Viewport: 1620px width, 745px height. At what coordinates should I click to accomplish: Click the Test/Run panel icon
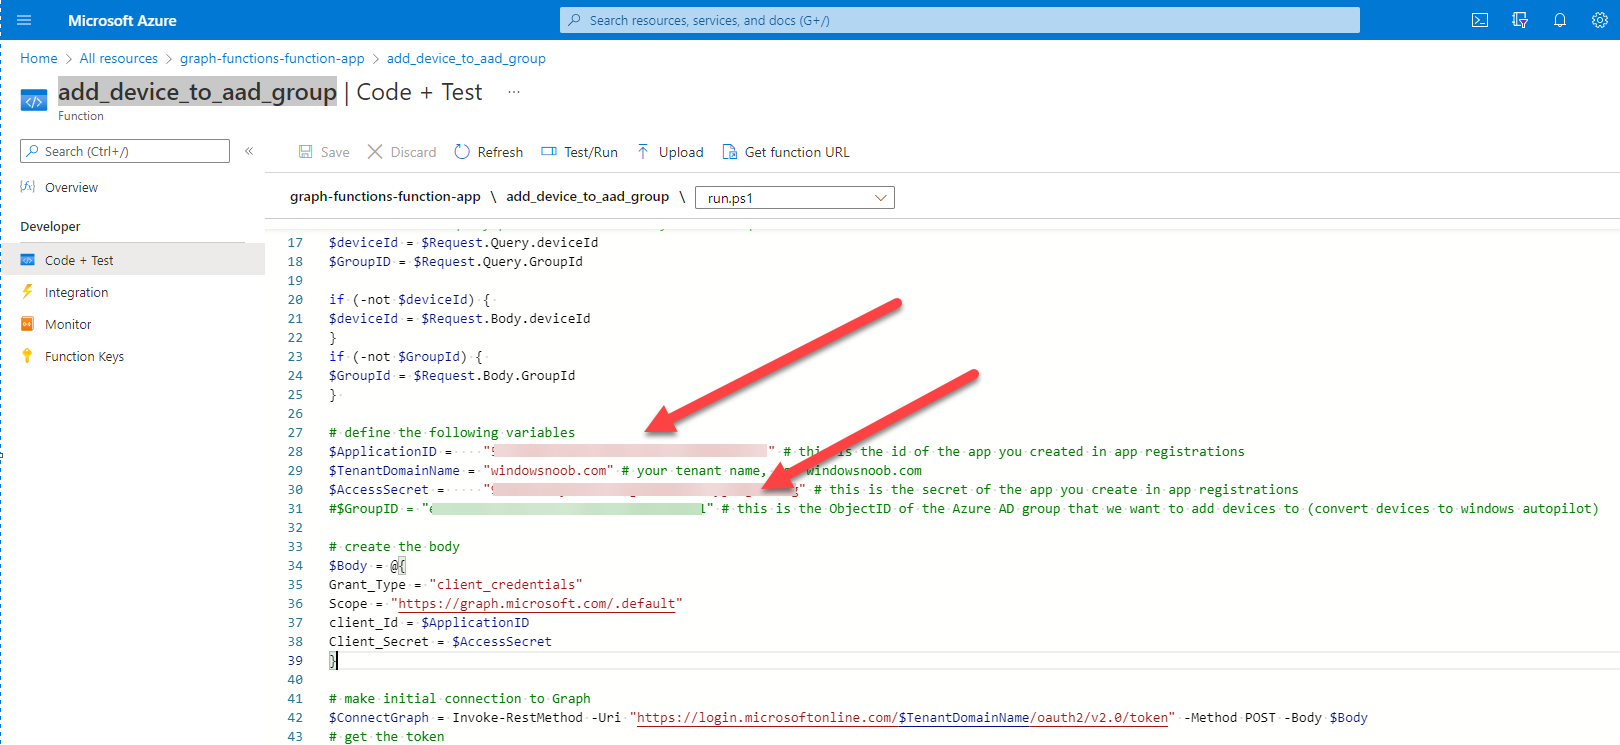click(549, 152)
